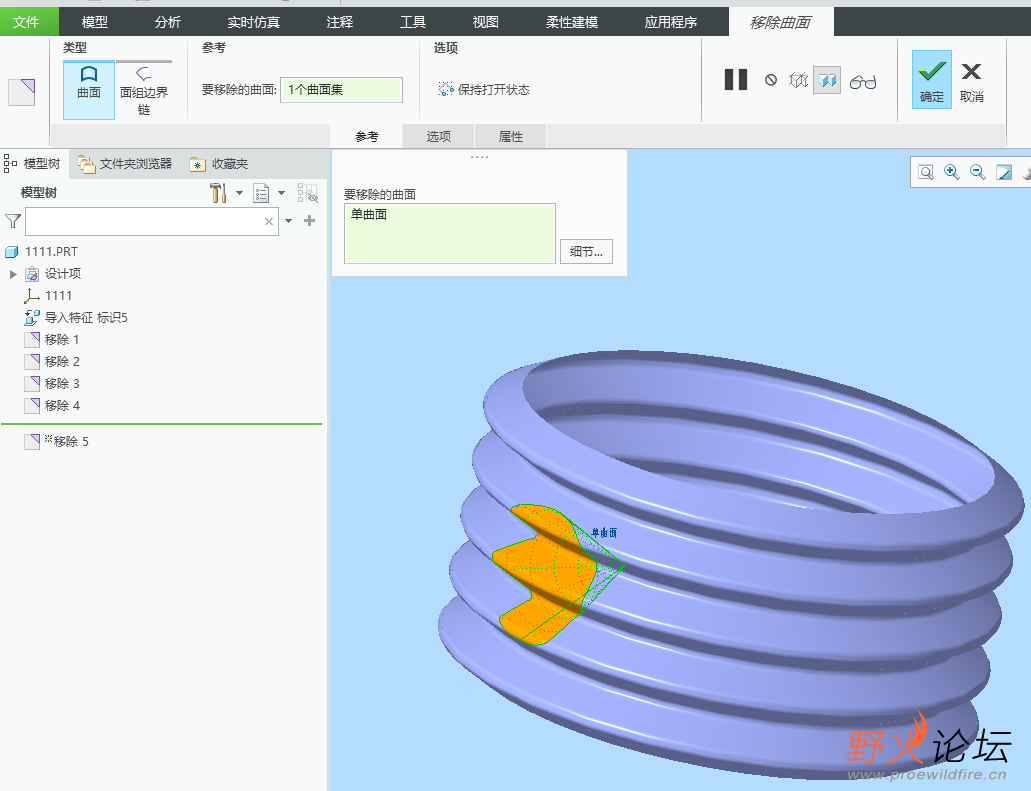
Task: Click the zoom in icon
Action: 951,172
